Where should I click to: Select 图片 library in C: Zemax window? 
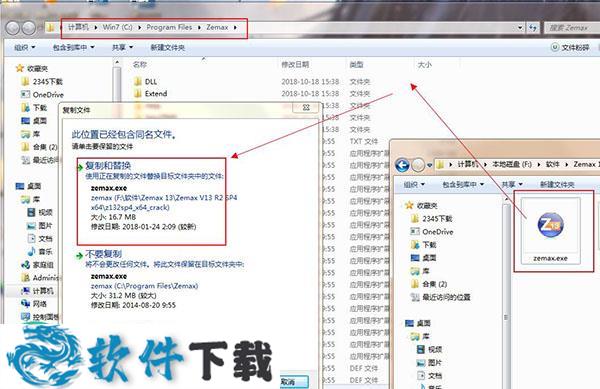coord(40,226)
